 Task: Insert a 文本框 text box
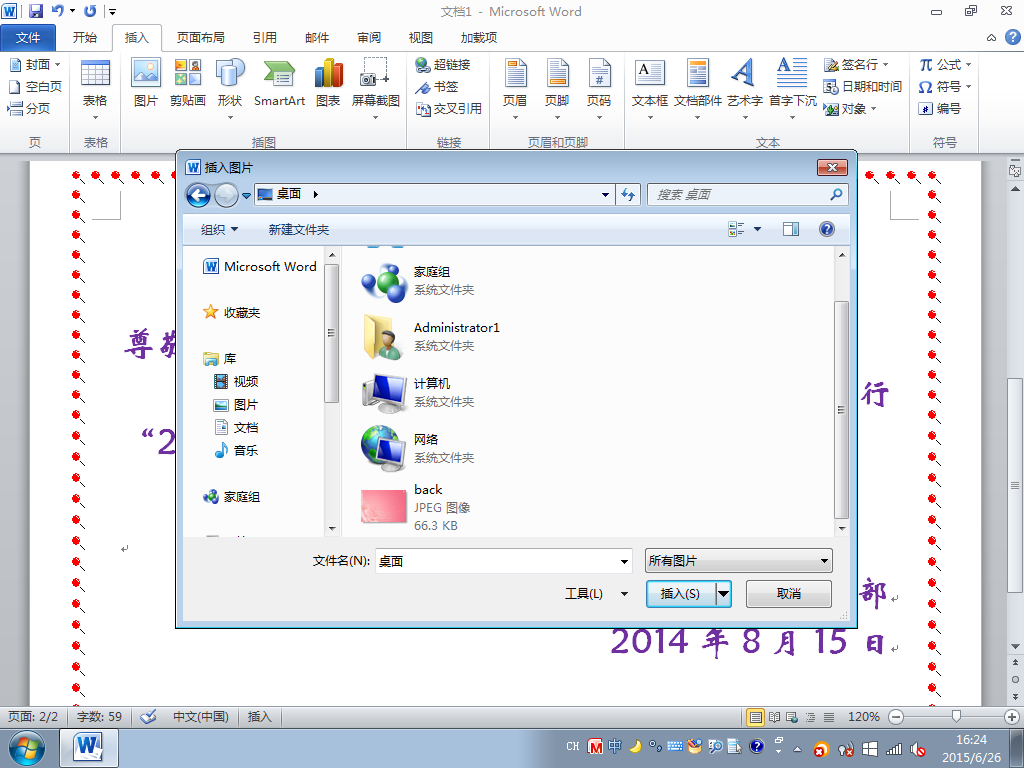[650, 88]
